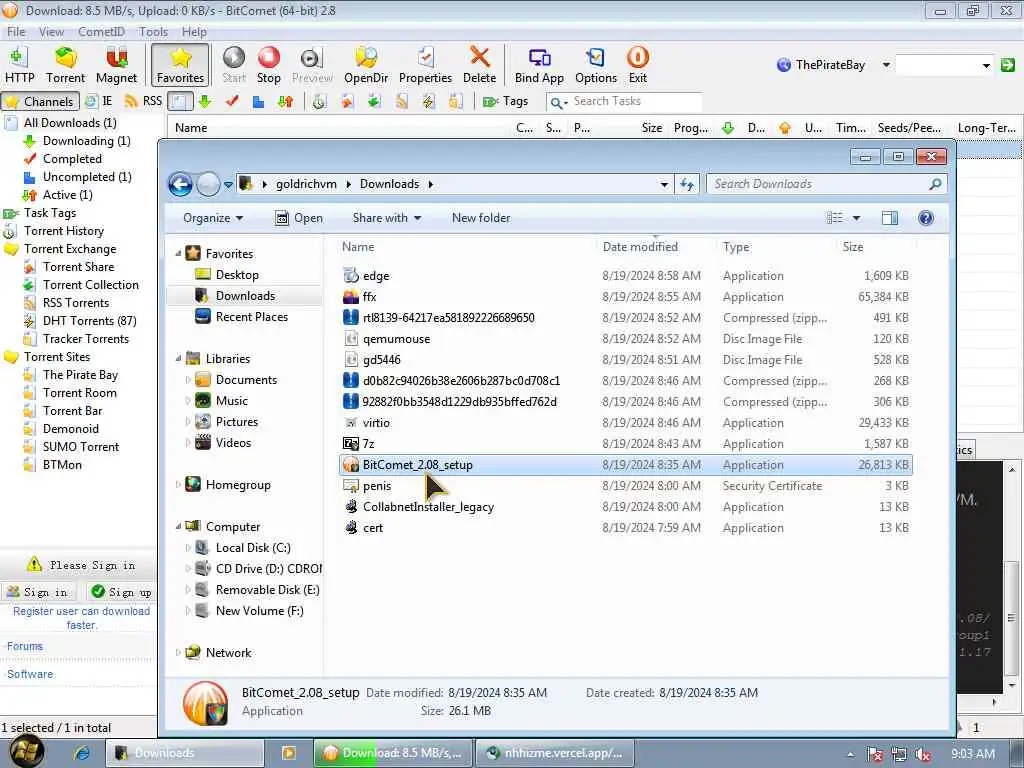Click the RSS feed button
Screen dimensions: 1024x768
[x=143, y=101]
